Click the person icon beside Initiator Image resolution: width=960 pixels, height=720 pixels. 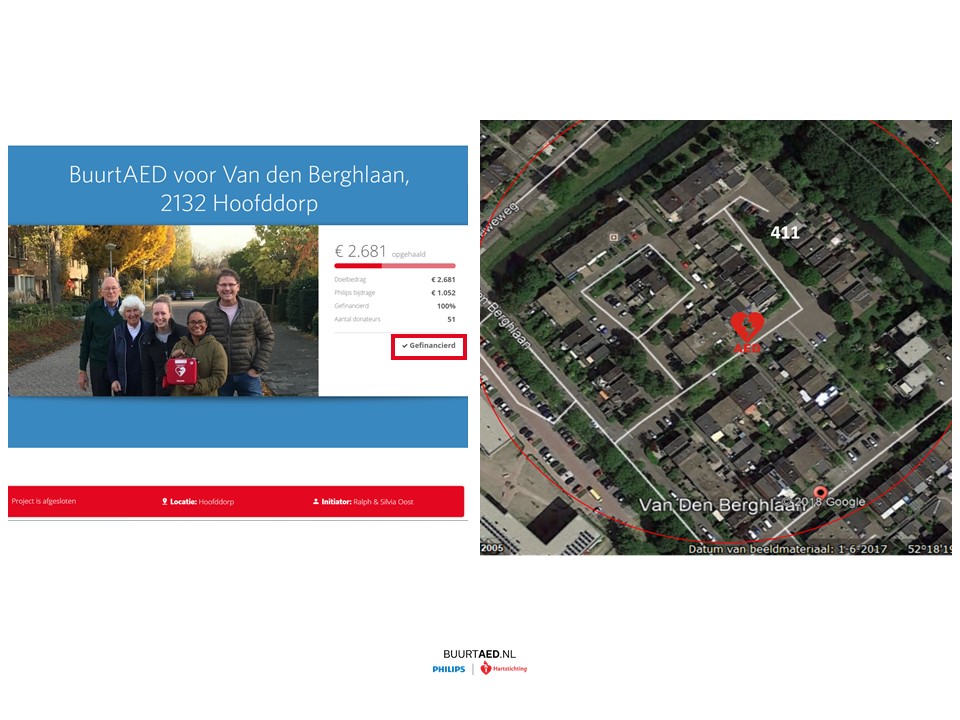[316, 501]
